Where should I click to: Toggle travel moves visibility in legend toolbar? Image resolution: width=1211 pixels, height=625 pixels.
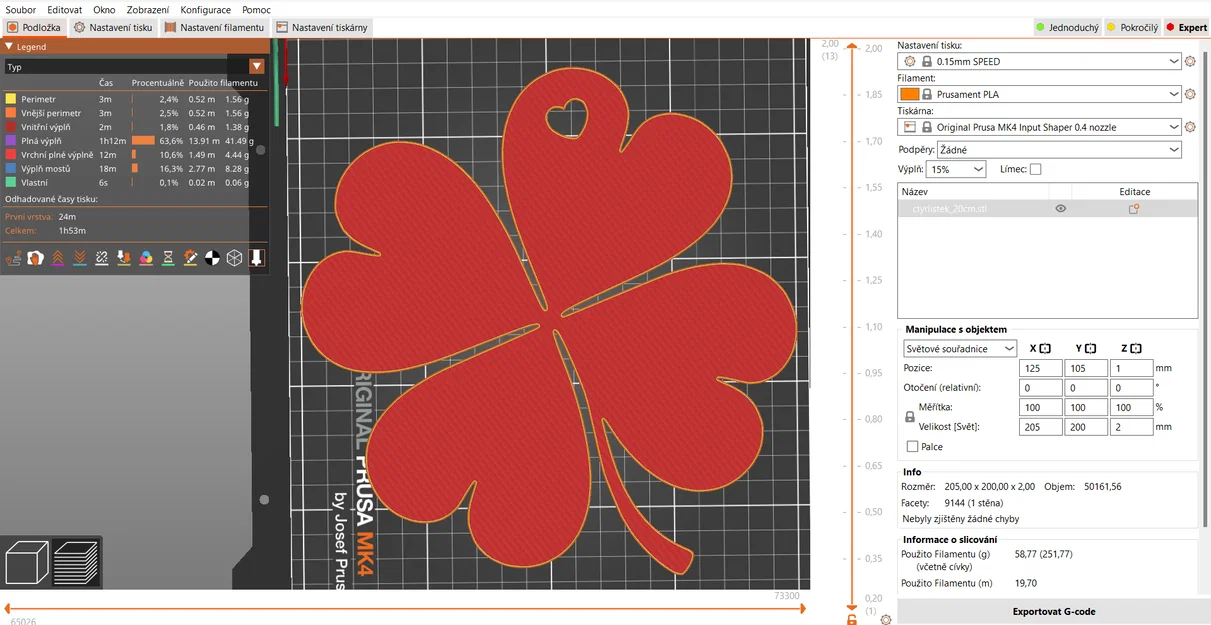pos(14,258)
